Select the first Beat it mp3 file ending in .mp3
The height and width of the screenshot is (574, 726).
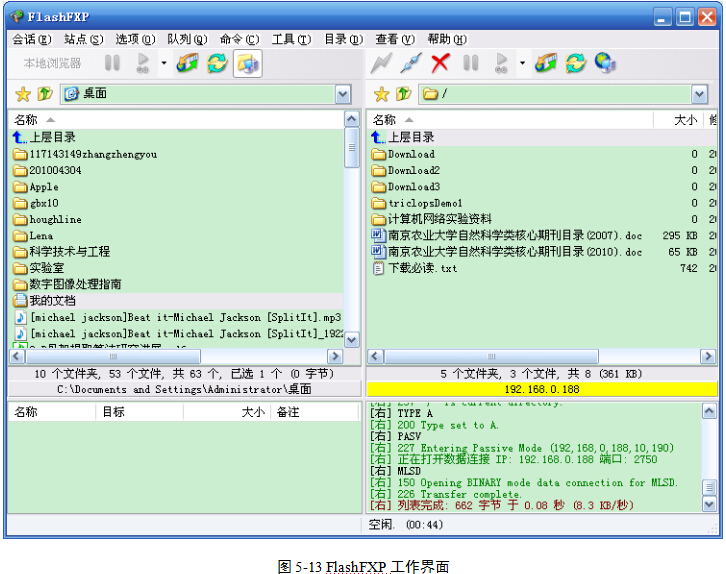click(176, 318)
